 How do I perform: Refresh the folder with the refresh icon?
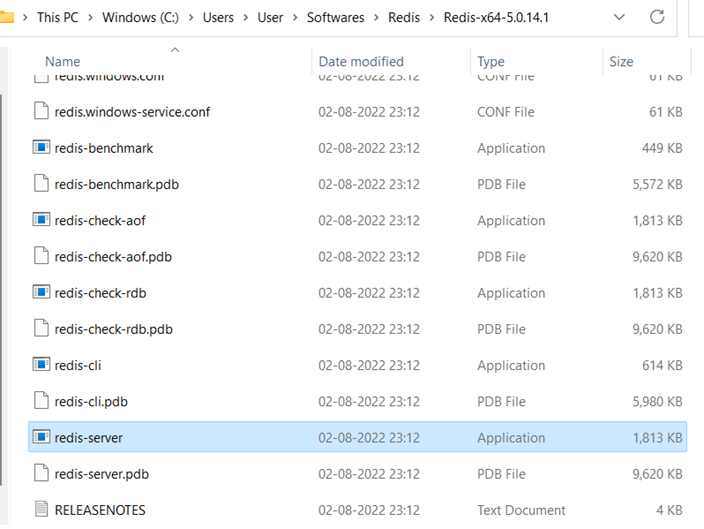657,17
